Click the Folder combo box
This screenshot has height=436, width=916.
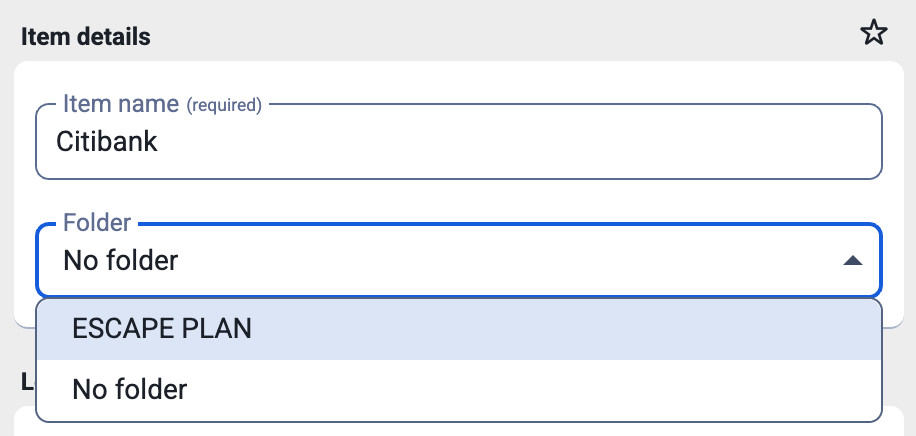(459, 261)
